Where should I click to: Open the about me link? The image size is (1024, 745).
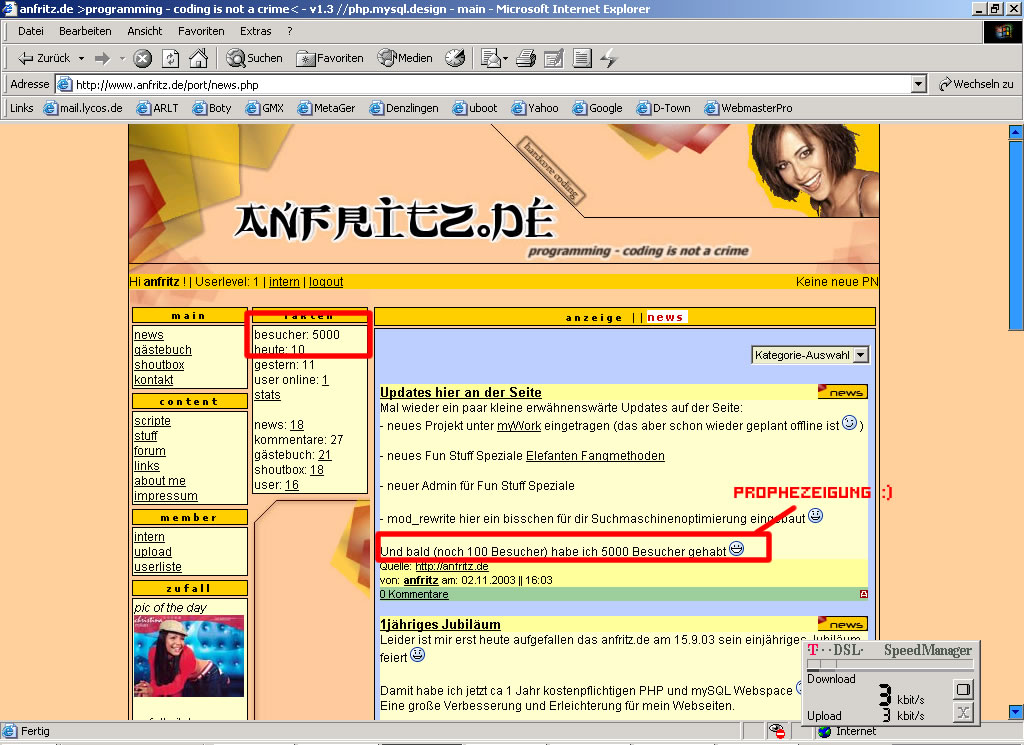[160, 481]
